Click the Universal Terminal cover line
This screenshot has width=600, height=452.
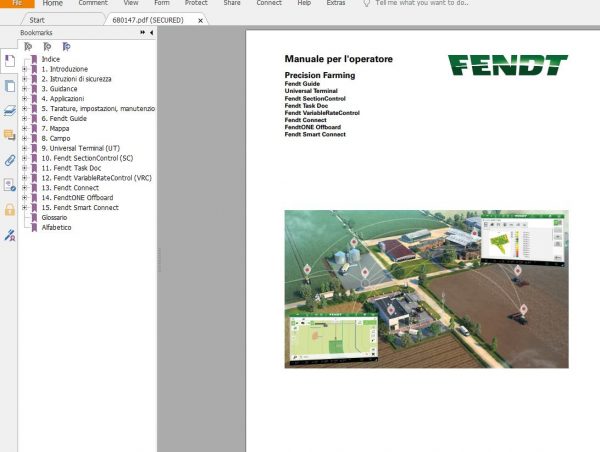pyautogui.click(x=311, y=91)
